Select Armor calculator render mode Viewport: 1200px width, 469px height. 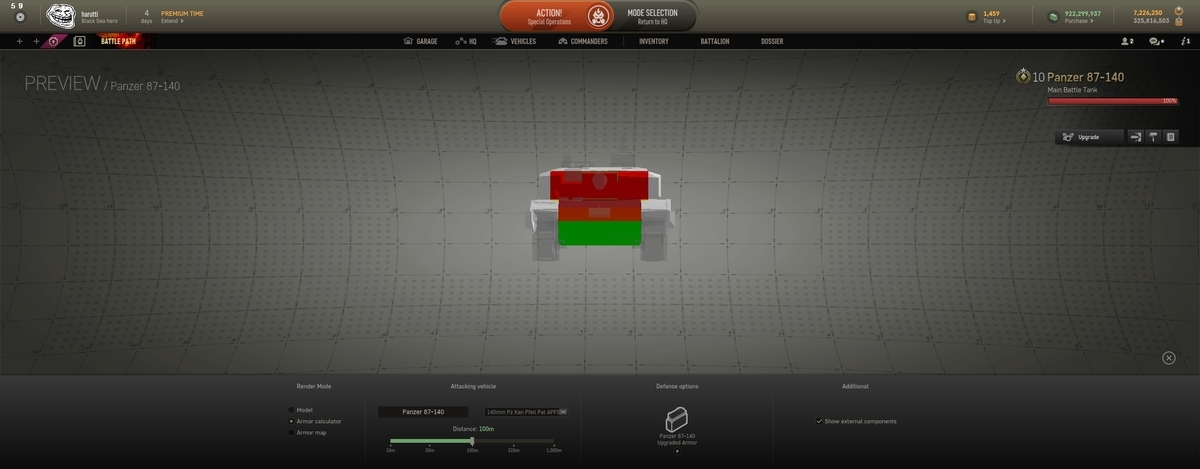pyautogui.click(x=314, y=421)
